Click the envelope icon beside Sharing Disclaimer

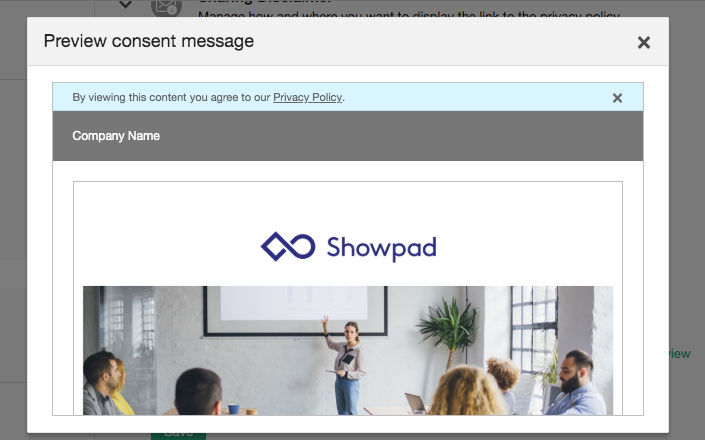166,8
